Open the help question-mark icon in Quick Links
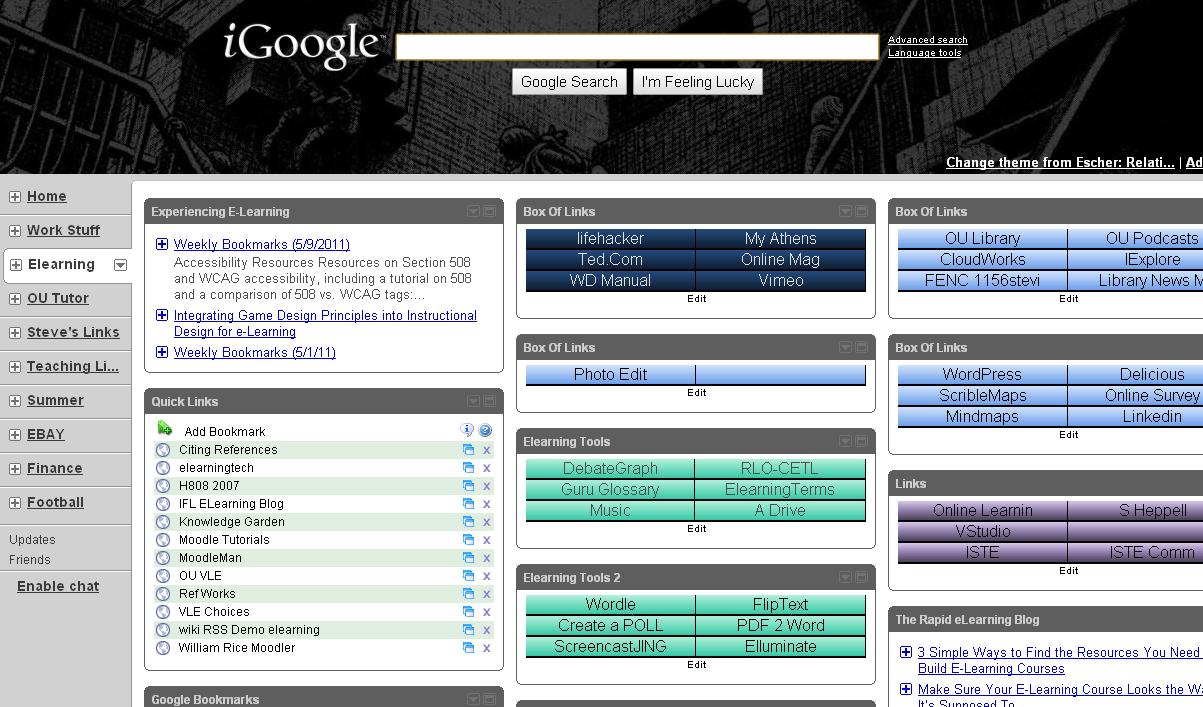This screenshot has height=707, width=1203. (485, 430)
